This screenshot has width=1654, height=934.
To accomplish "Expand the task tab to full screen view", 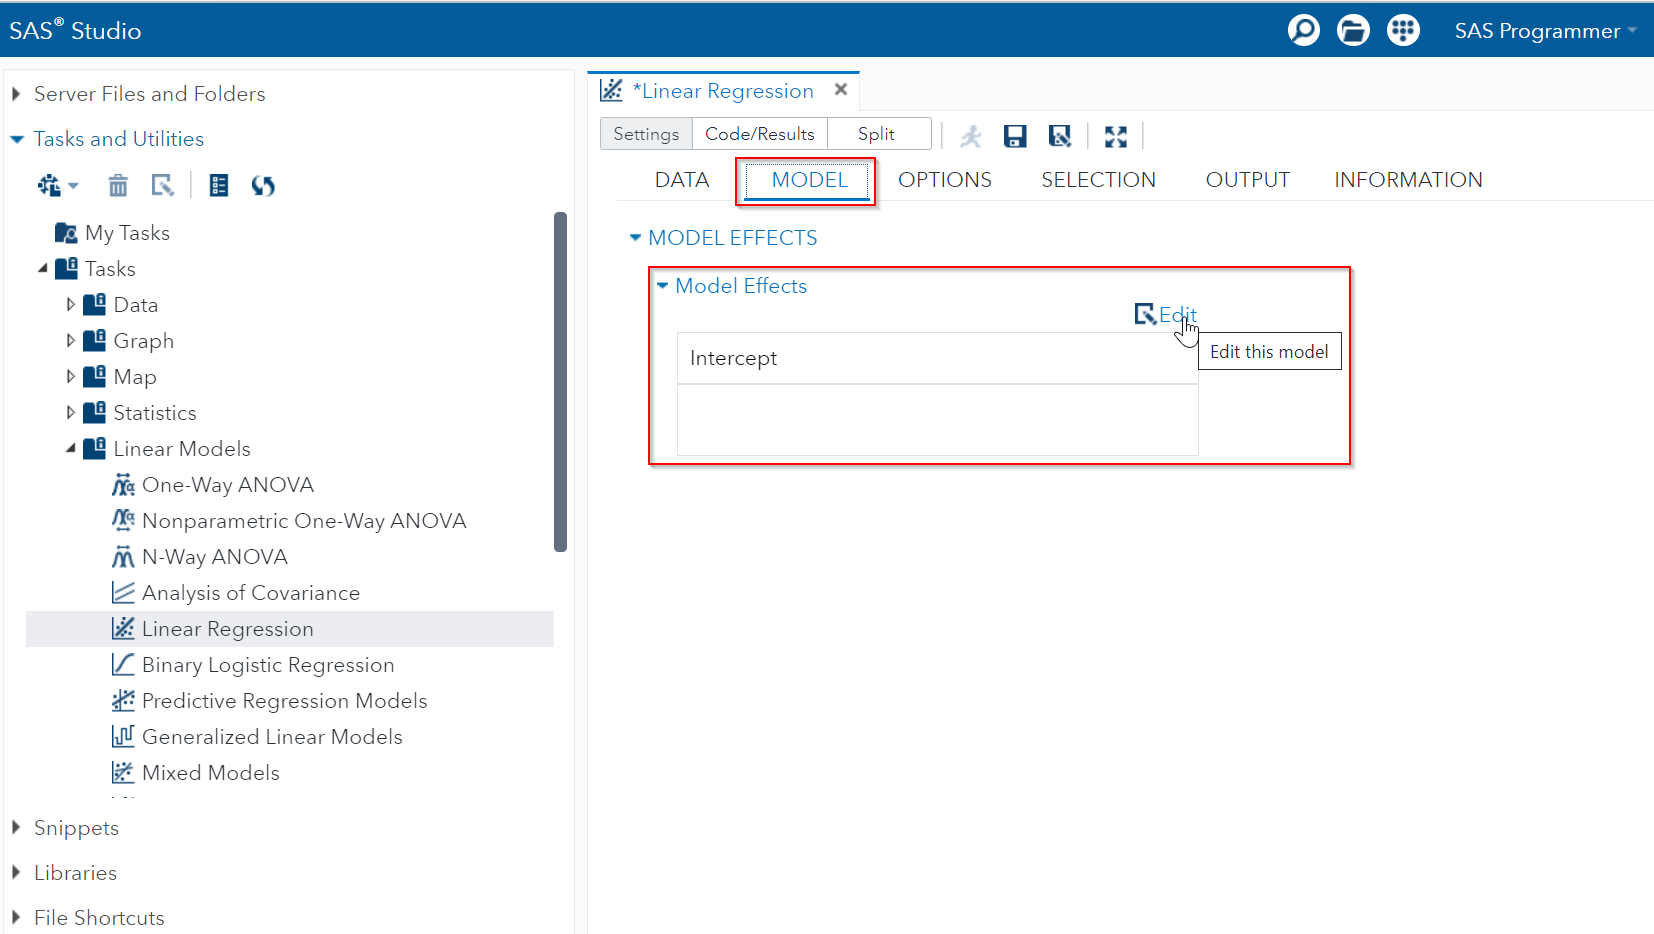I will point(1116,135).
